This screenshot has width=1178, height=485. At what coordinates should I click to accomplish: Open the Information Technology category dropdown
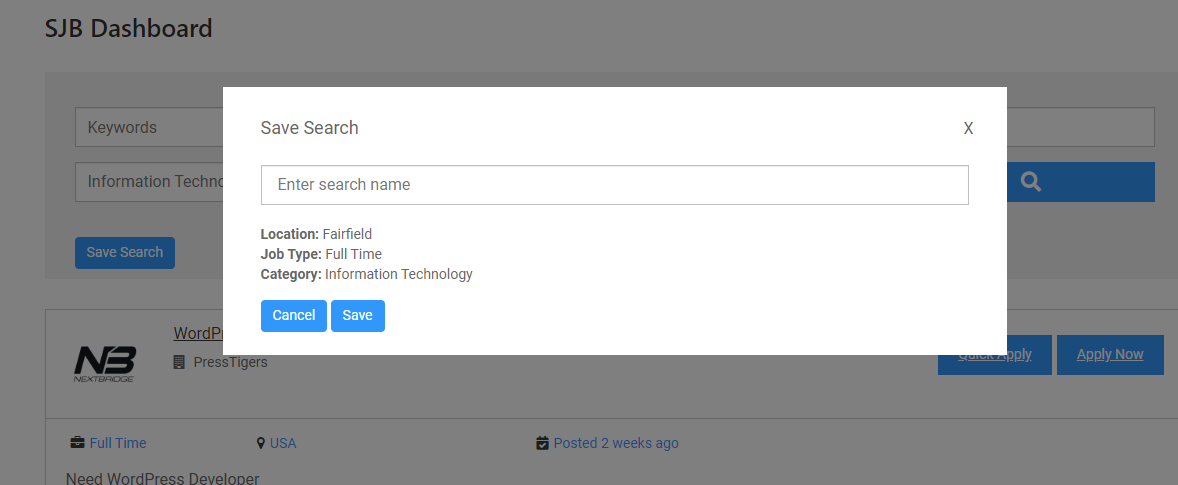150,182
